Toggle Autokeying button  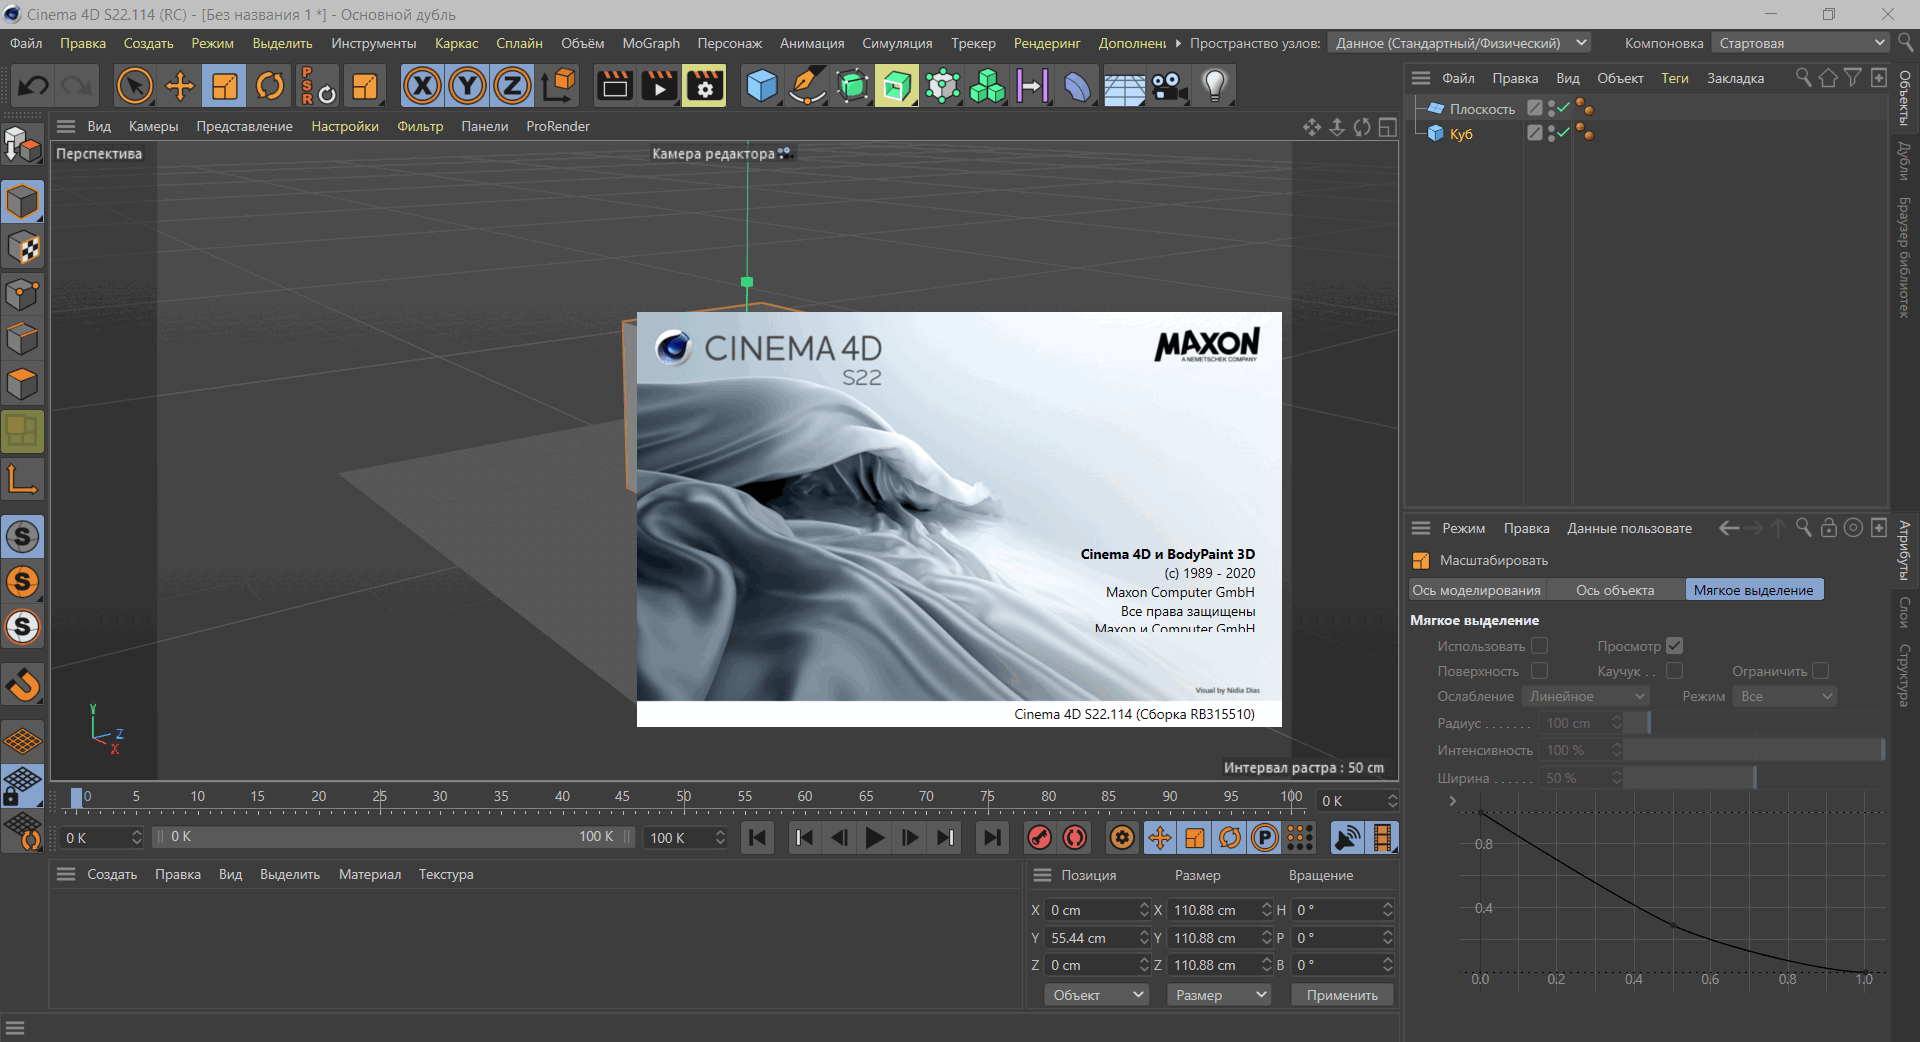click(1075, 838)
